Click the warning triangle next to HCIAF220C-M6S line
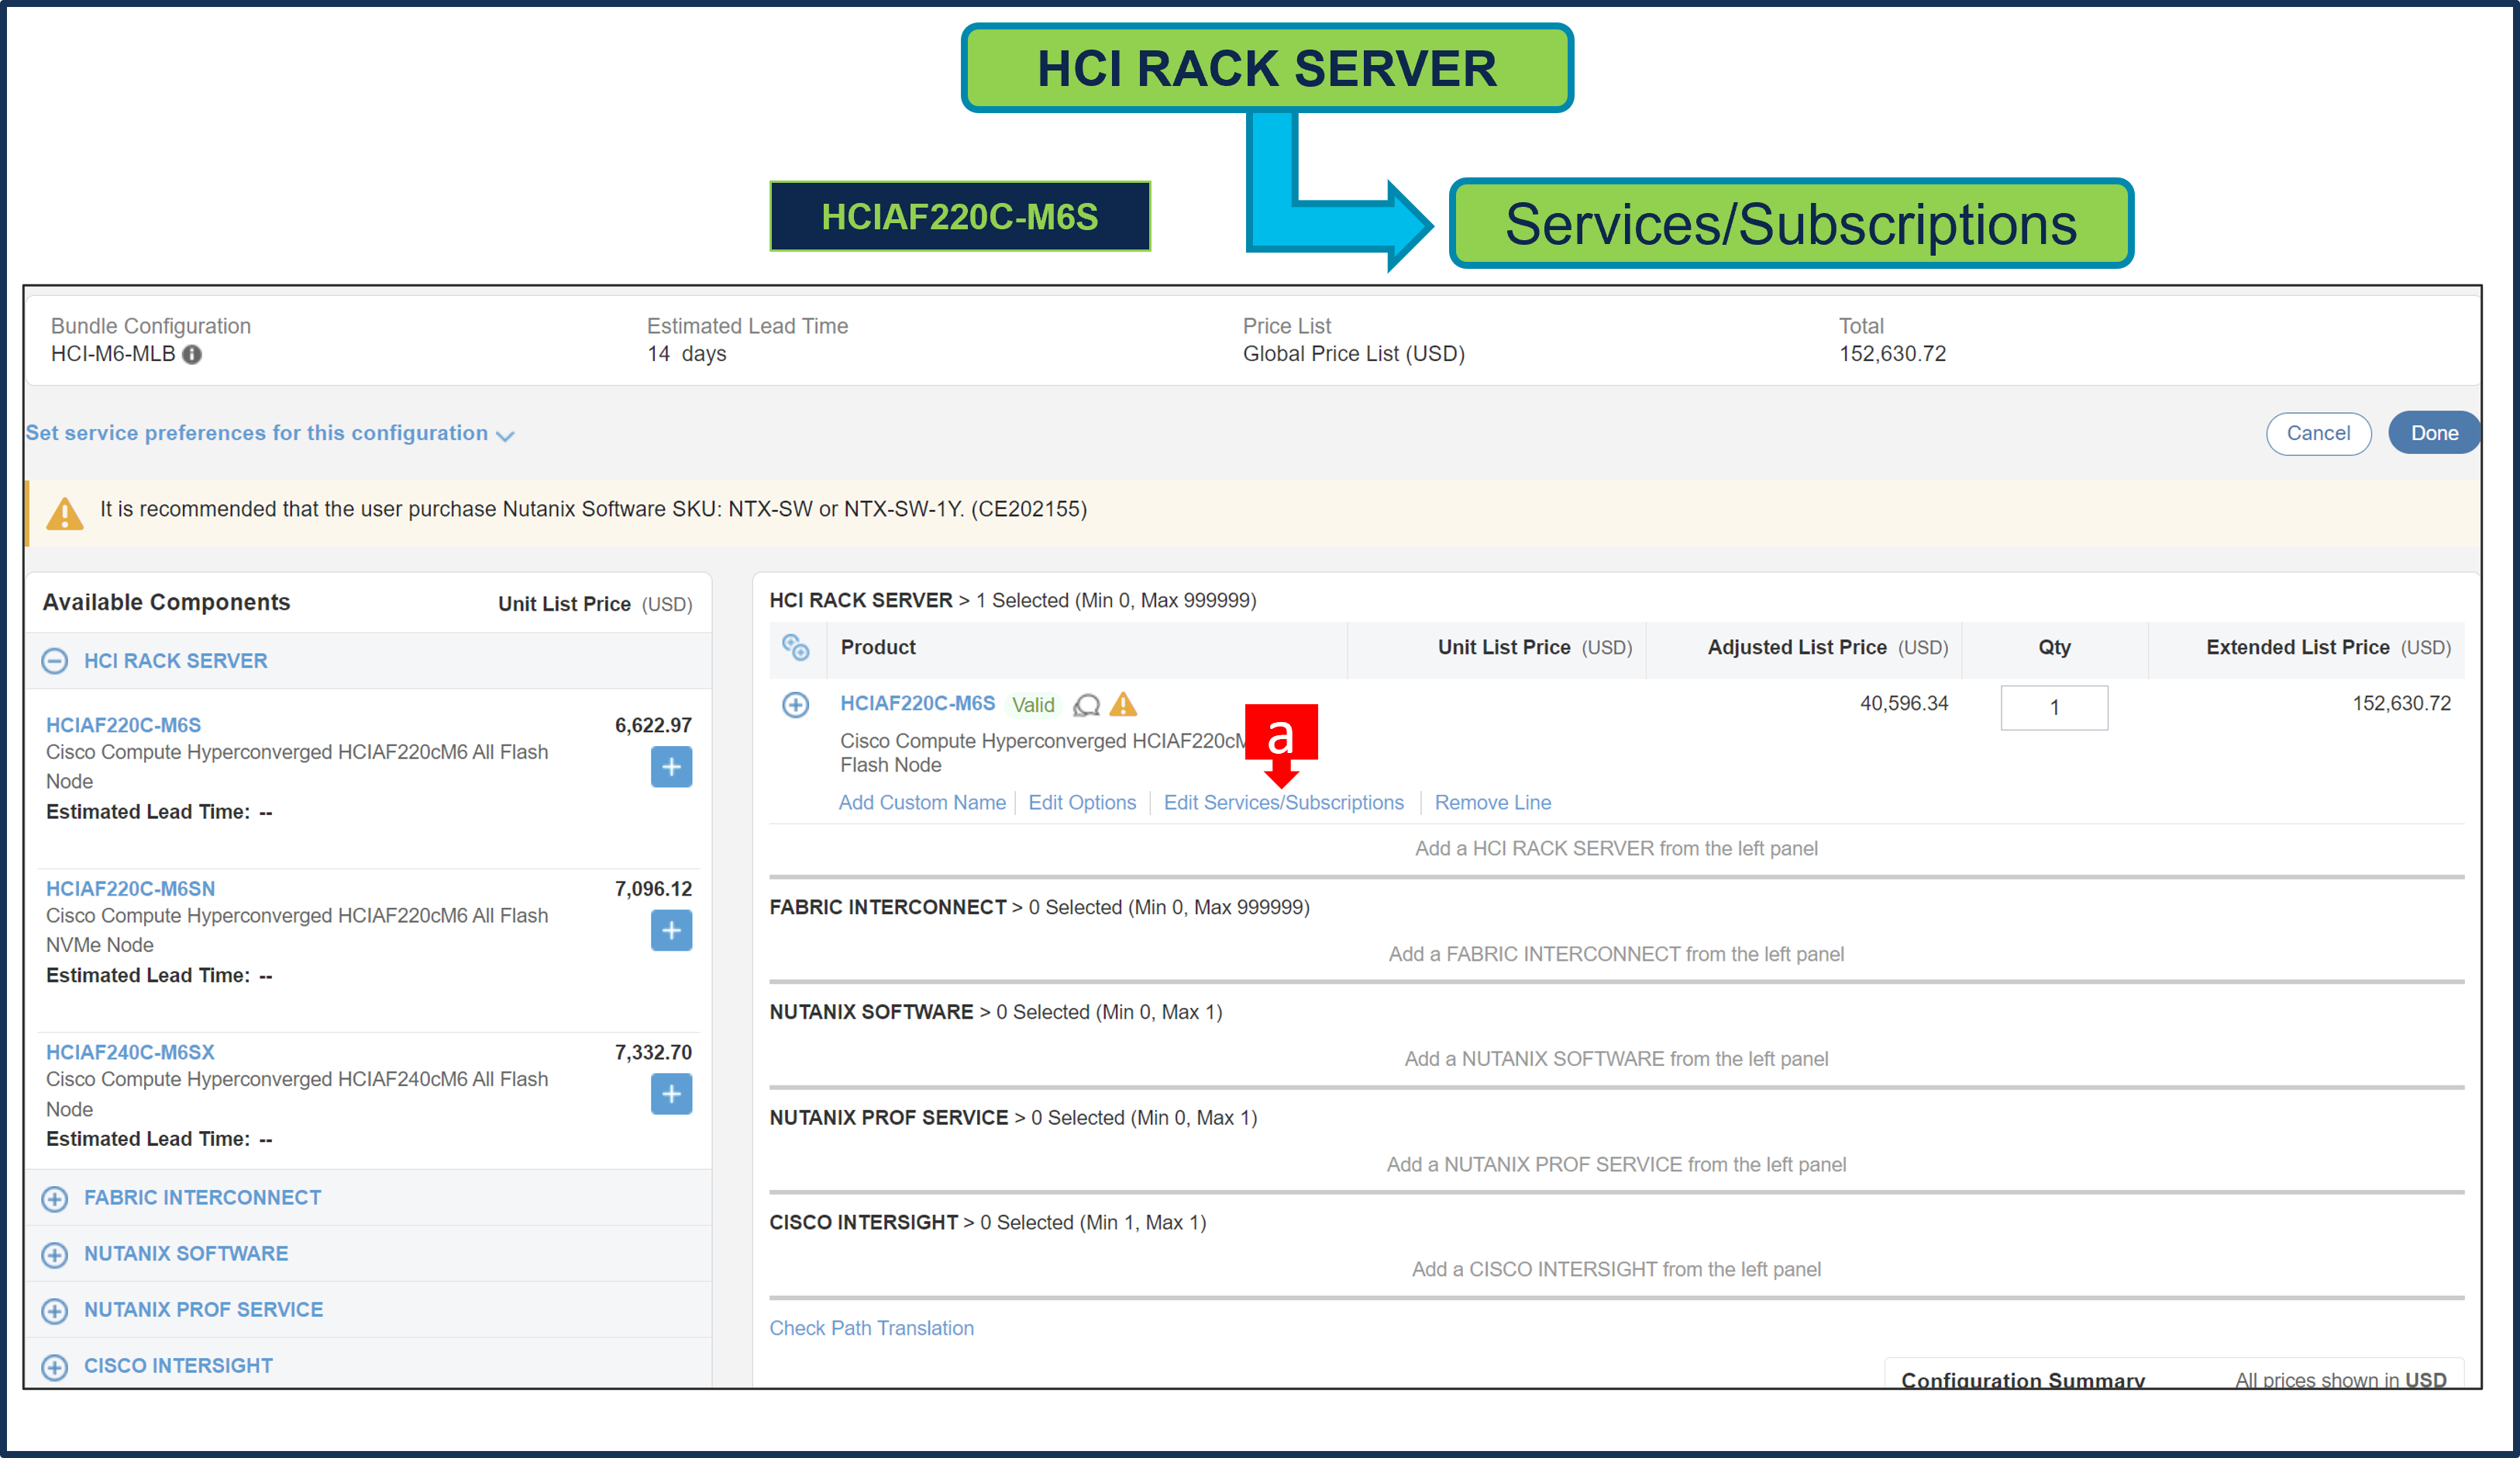Image resolution: width=2520 pixels, height=1458 pixels. (x=1123, y=704)
